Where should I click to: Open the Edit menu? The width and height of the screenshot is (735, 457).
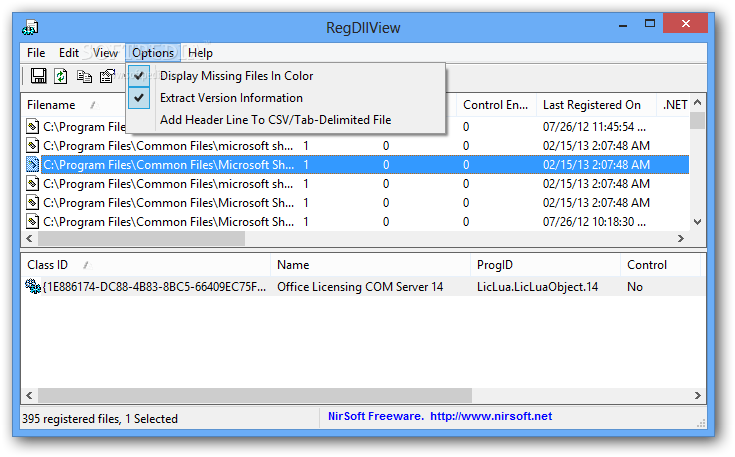point(68,53)
